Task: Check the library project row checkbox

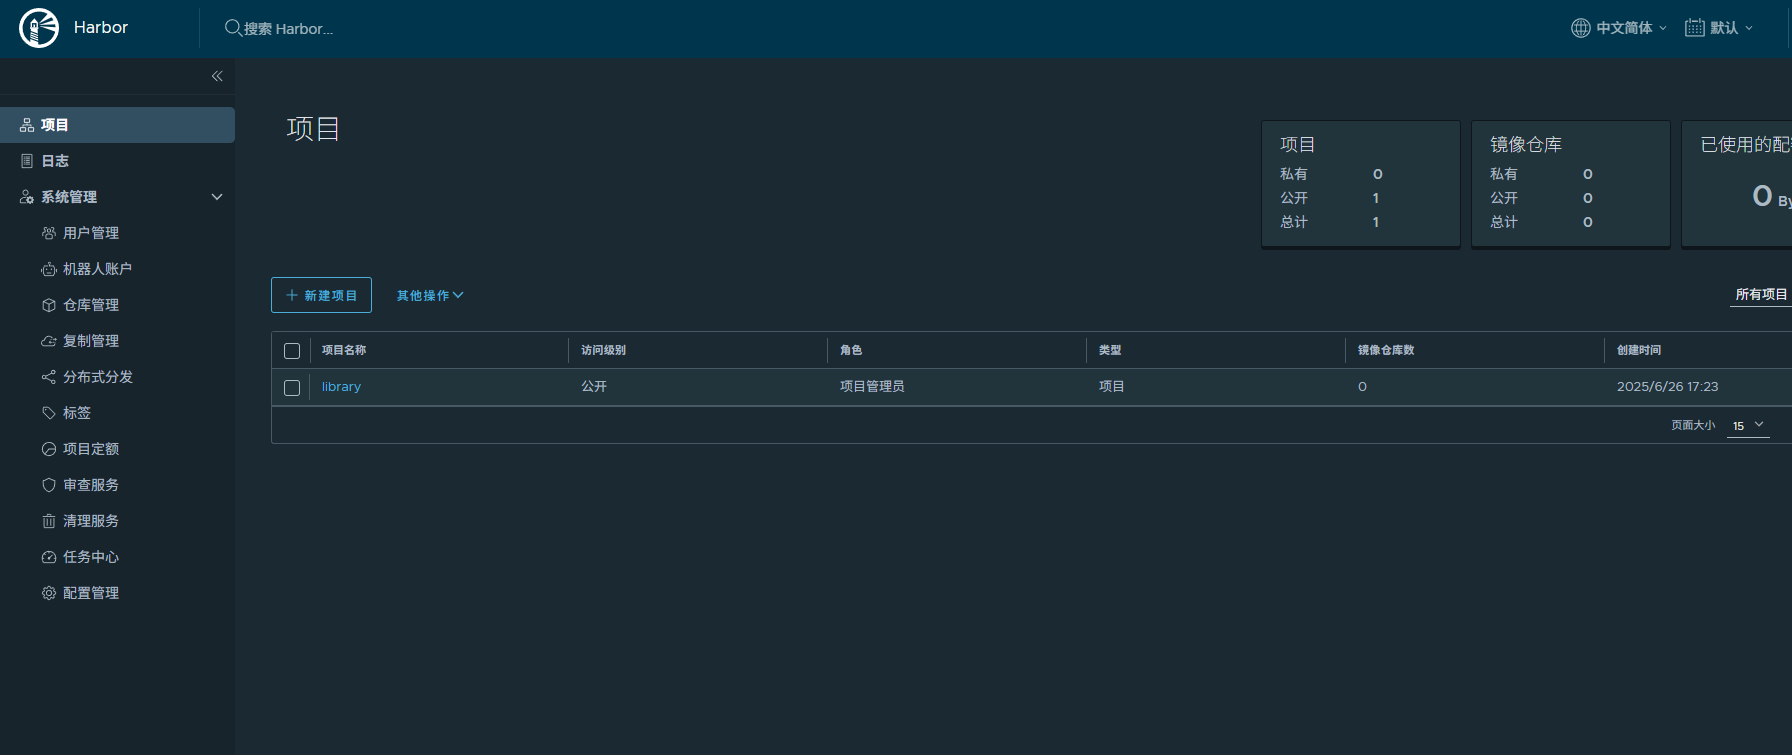Action: pyautogui.click(x=292, y=387)
